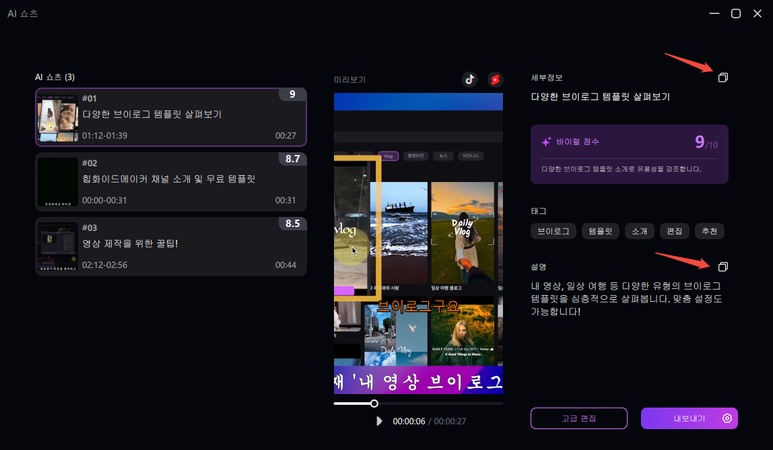This screenshot has width=773, height=450.
Task: Play the preview video
Action: coord(379,421)
